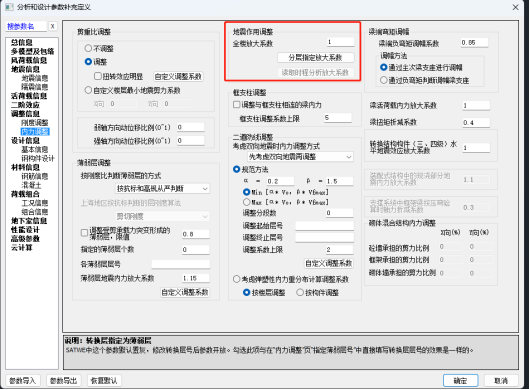Edit 框支柱调整系数上限 value 5
The height and width of the screenshot is (390, 530).
pyautogui.click(x=338, y=118)
